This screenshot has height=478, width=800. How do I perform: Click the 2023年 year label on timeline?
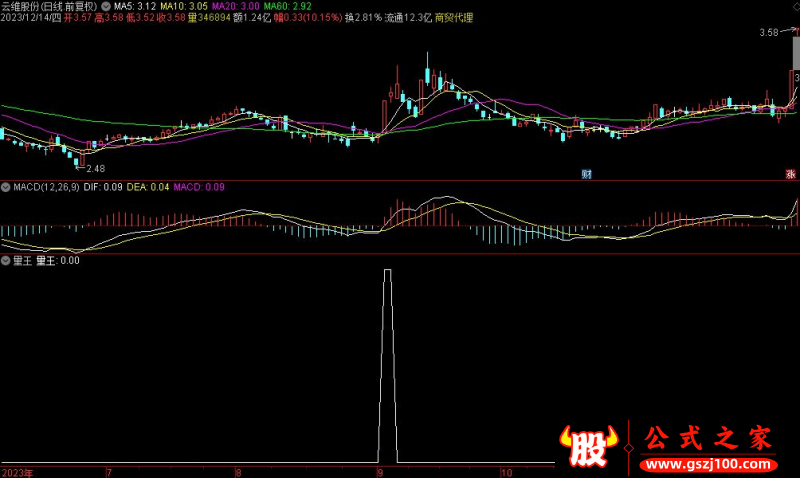click(18, 471)
